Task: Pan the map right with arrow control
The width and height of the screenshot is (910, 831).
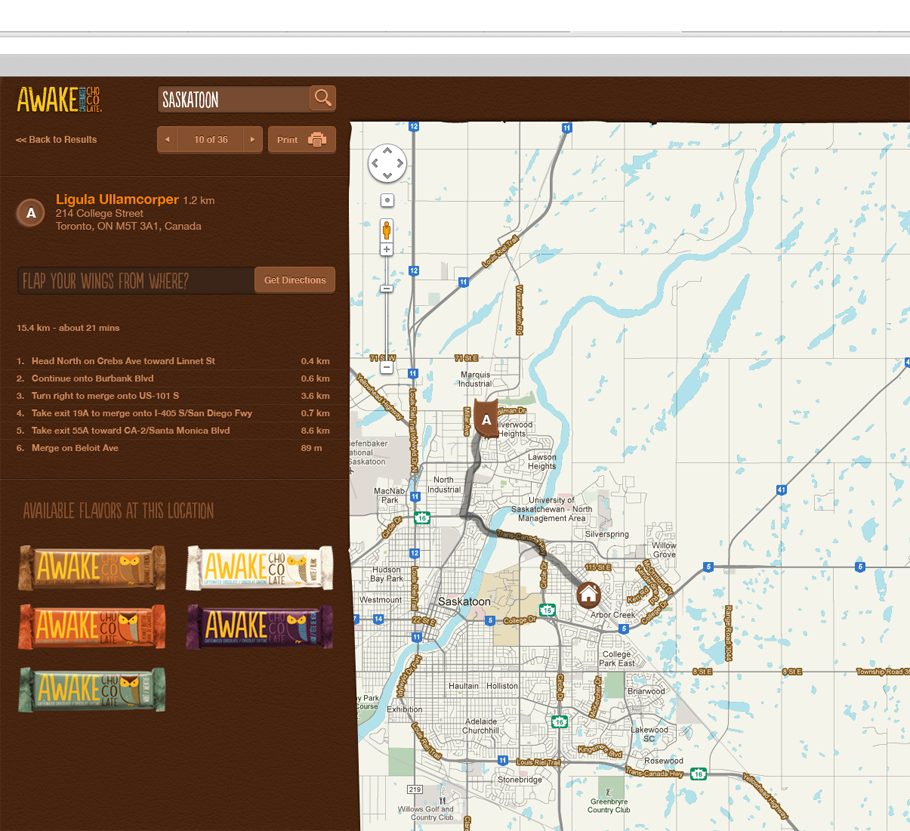Action: [x=399, y=163]
